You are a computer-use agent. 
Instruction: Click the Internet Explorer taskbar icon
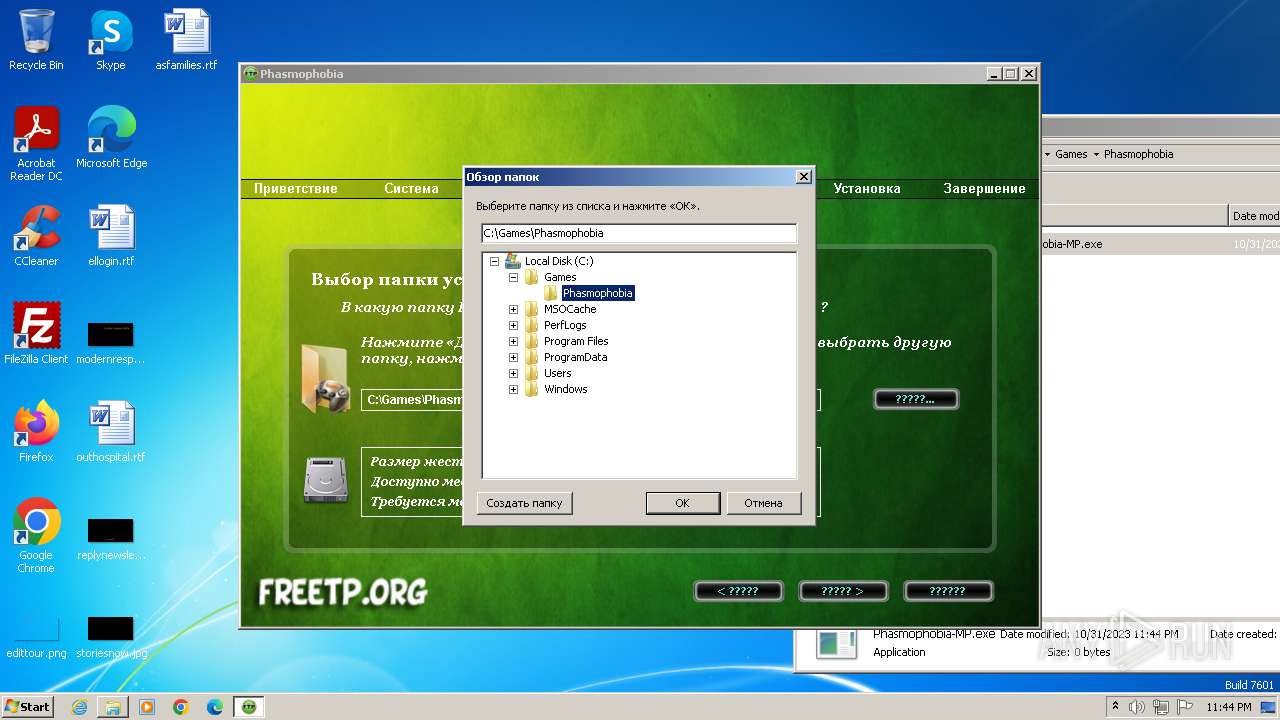click(x=79, y=707)
